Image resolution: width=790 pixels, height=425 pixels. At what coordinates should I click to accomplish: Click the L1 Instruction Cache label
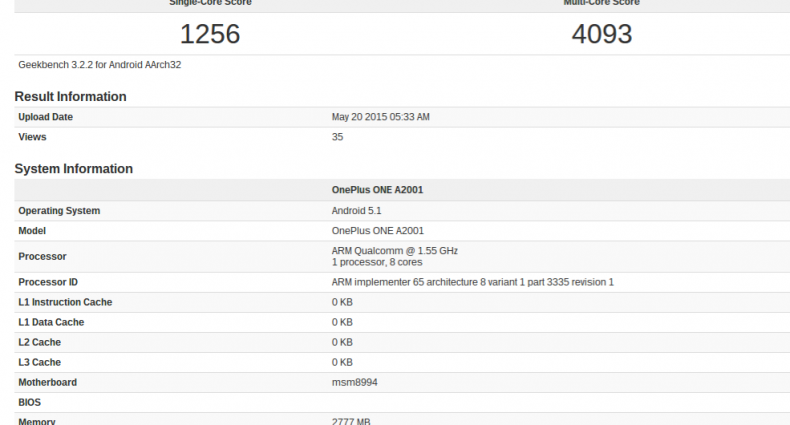(65, 302)
